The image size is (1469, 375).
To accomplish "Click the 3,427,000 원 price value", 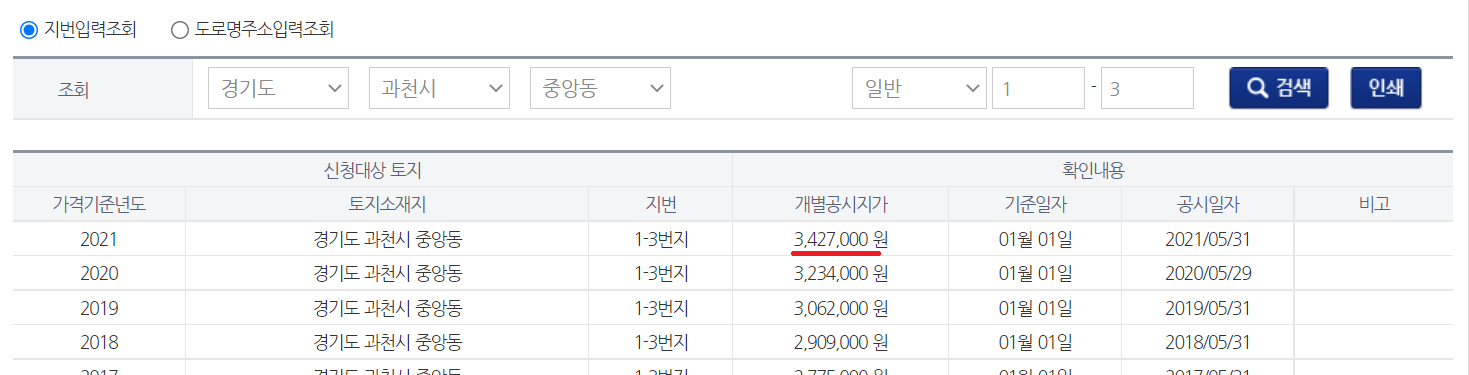I will (841, 240).
